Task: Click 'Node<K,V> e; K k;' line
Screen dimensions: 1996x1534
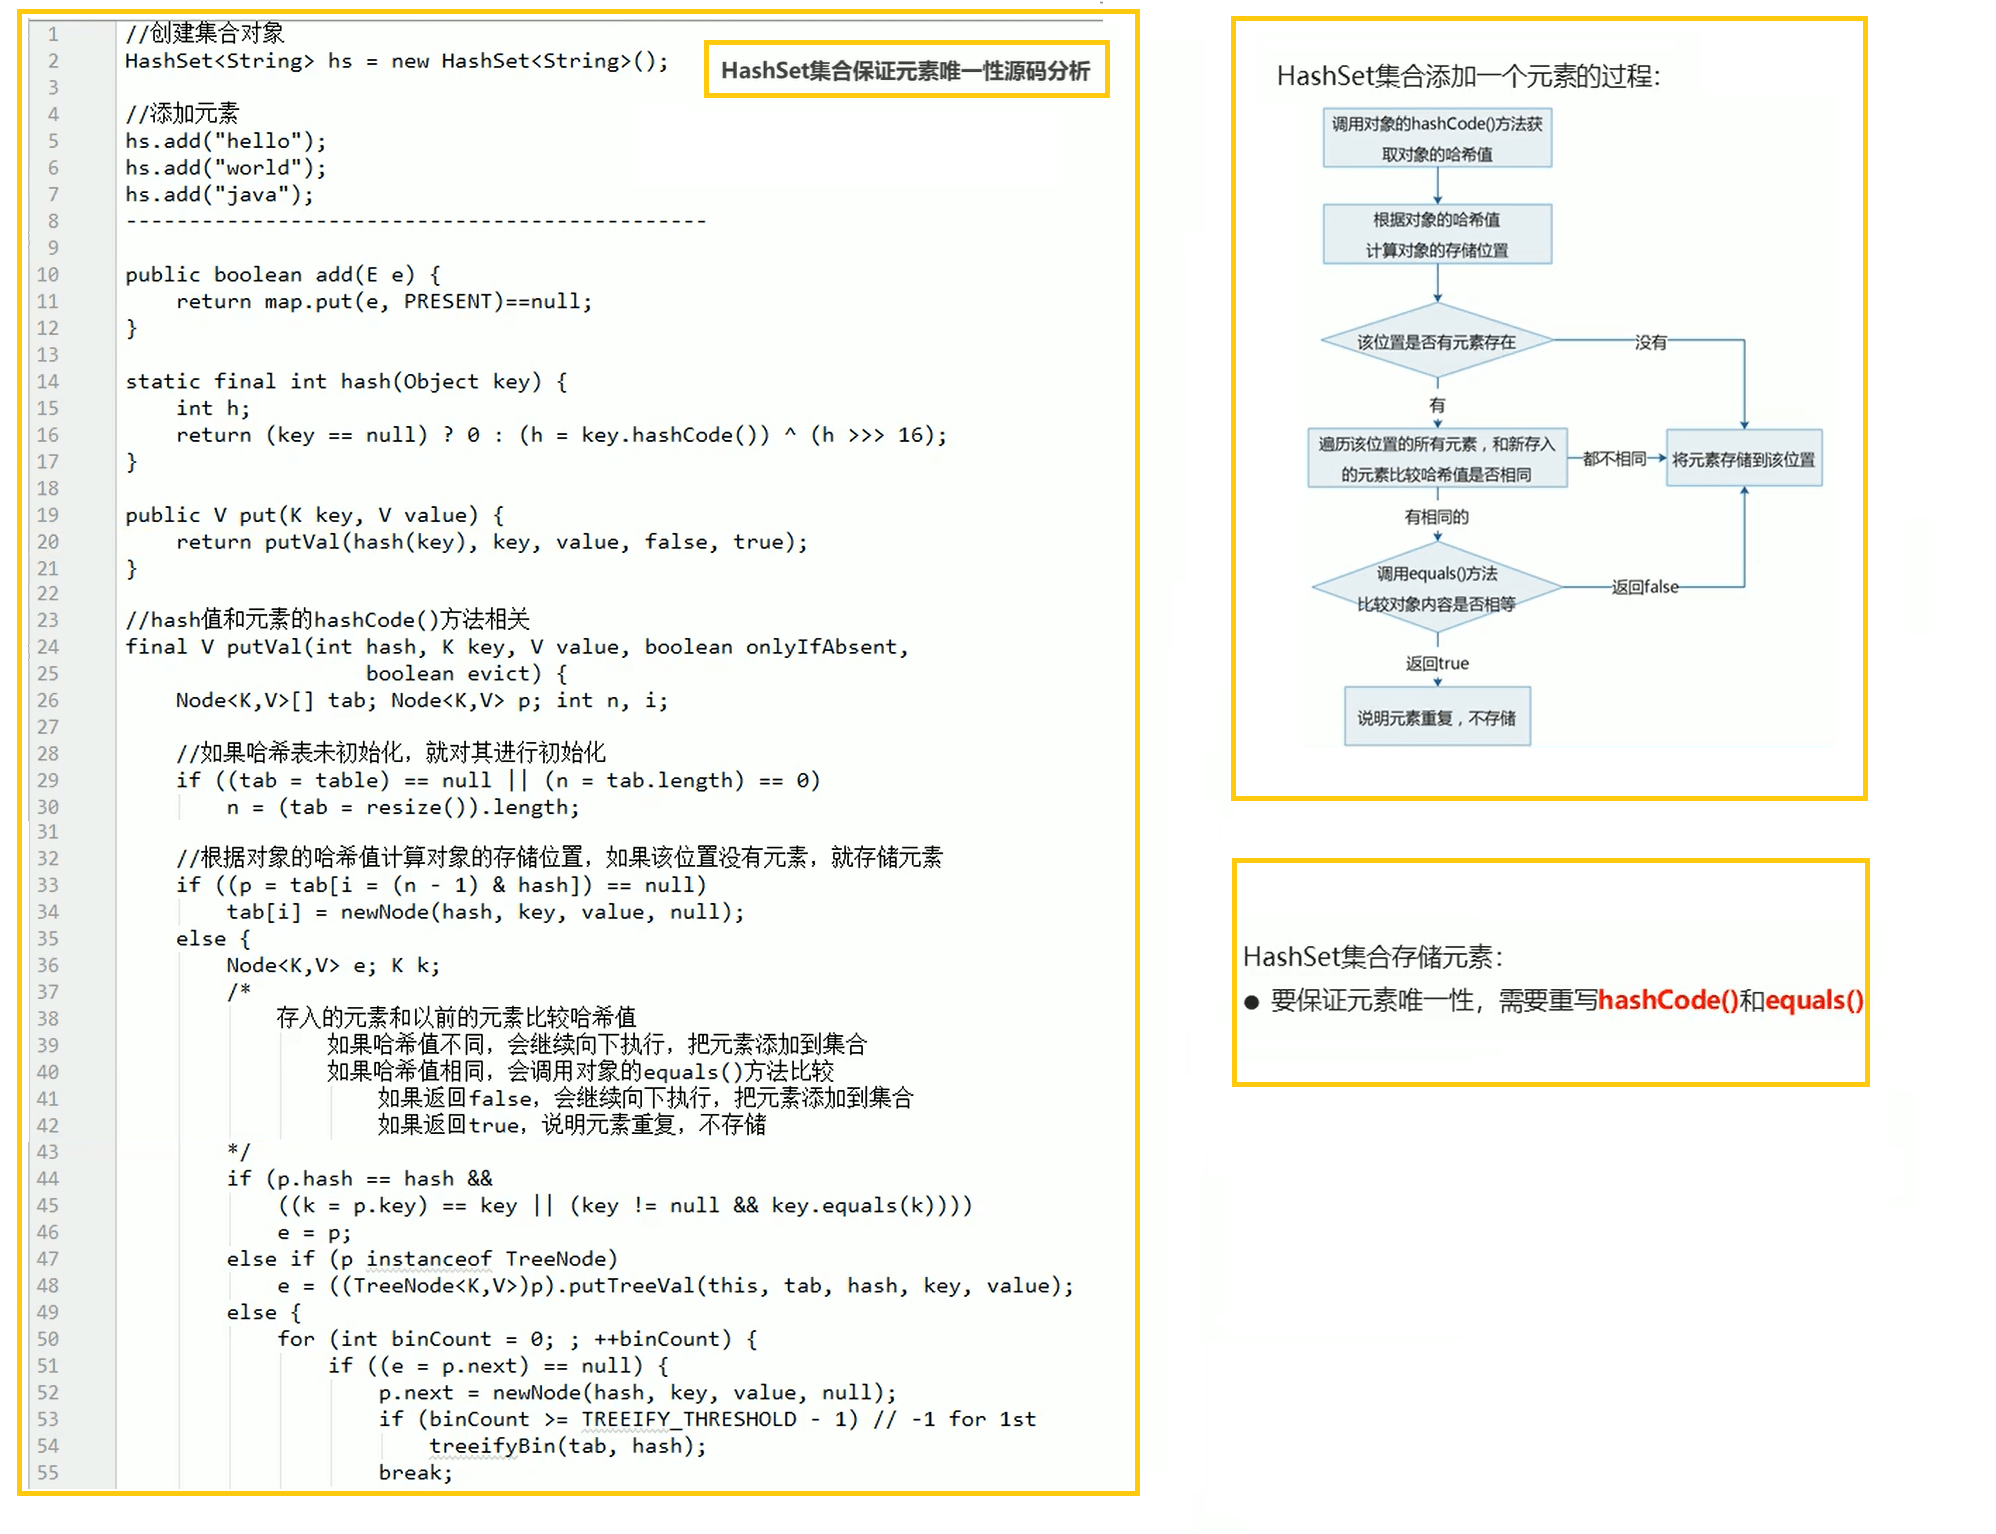Action: pos(333,966)
